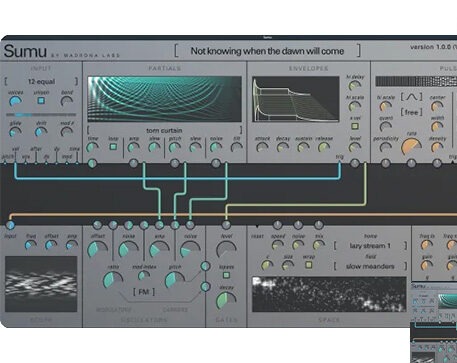Toggle the unison switch in Input
The width and height of the screenshot is (457, 363).
(41, 100)
